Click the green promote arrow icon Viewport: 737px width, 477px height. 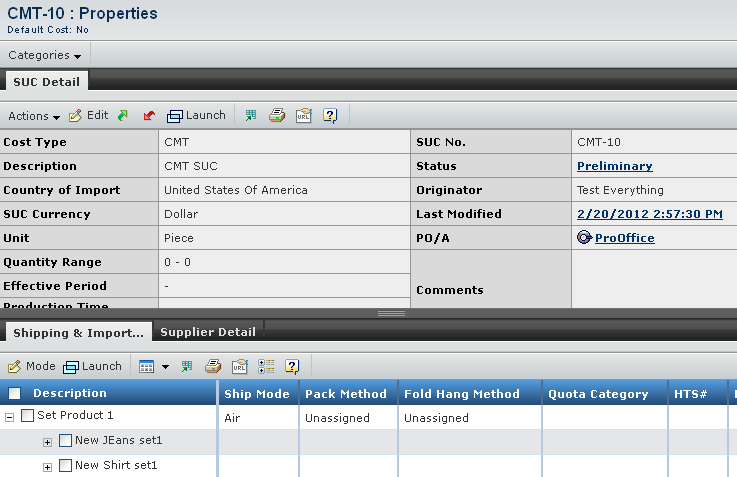pyautogui.click(x=123, y=115)
